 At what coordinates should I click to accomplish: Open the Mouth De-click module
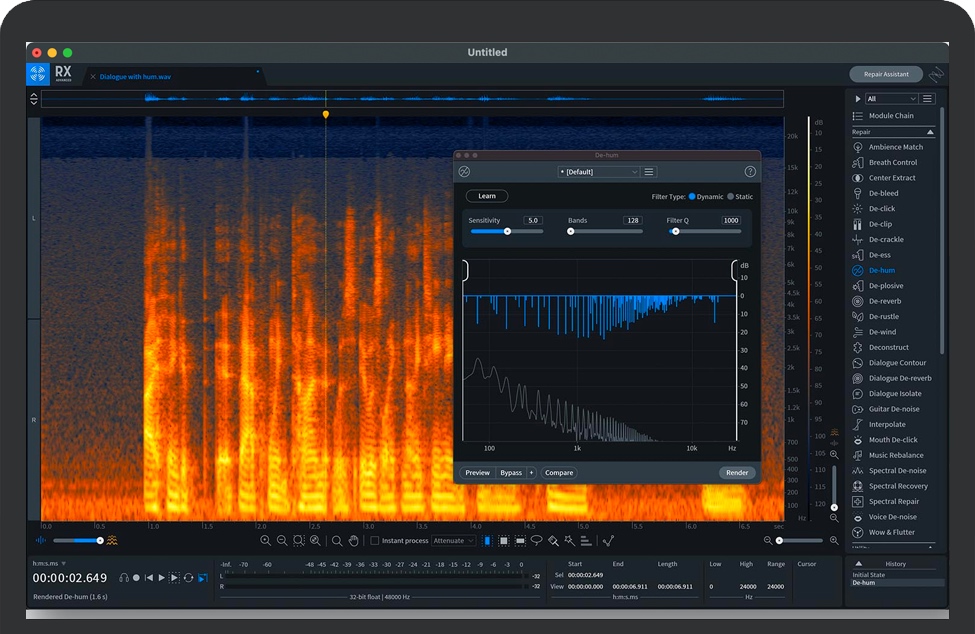[892, 440]
